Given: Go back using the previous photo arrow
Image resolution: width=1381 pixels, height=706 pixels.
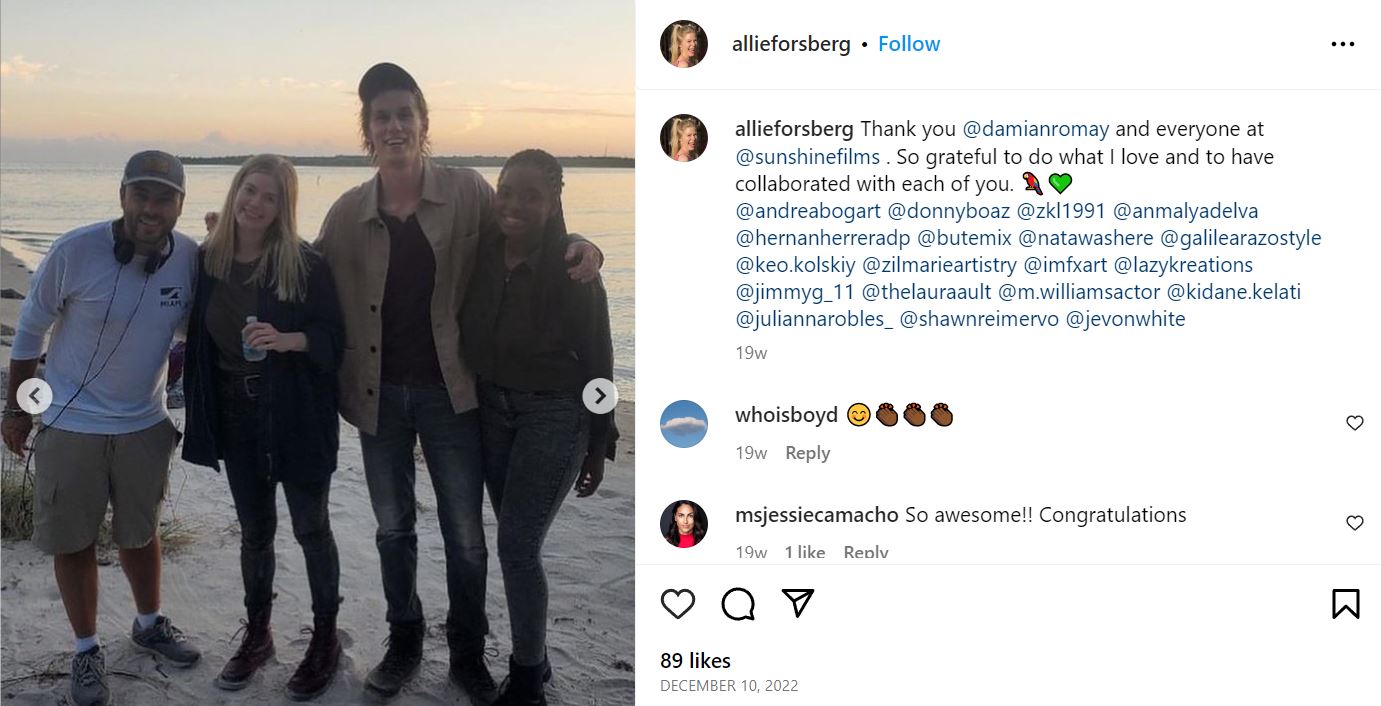Looking at the screenshot, I should point(35,396).
